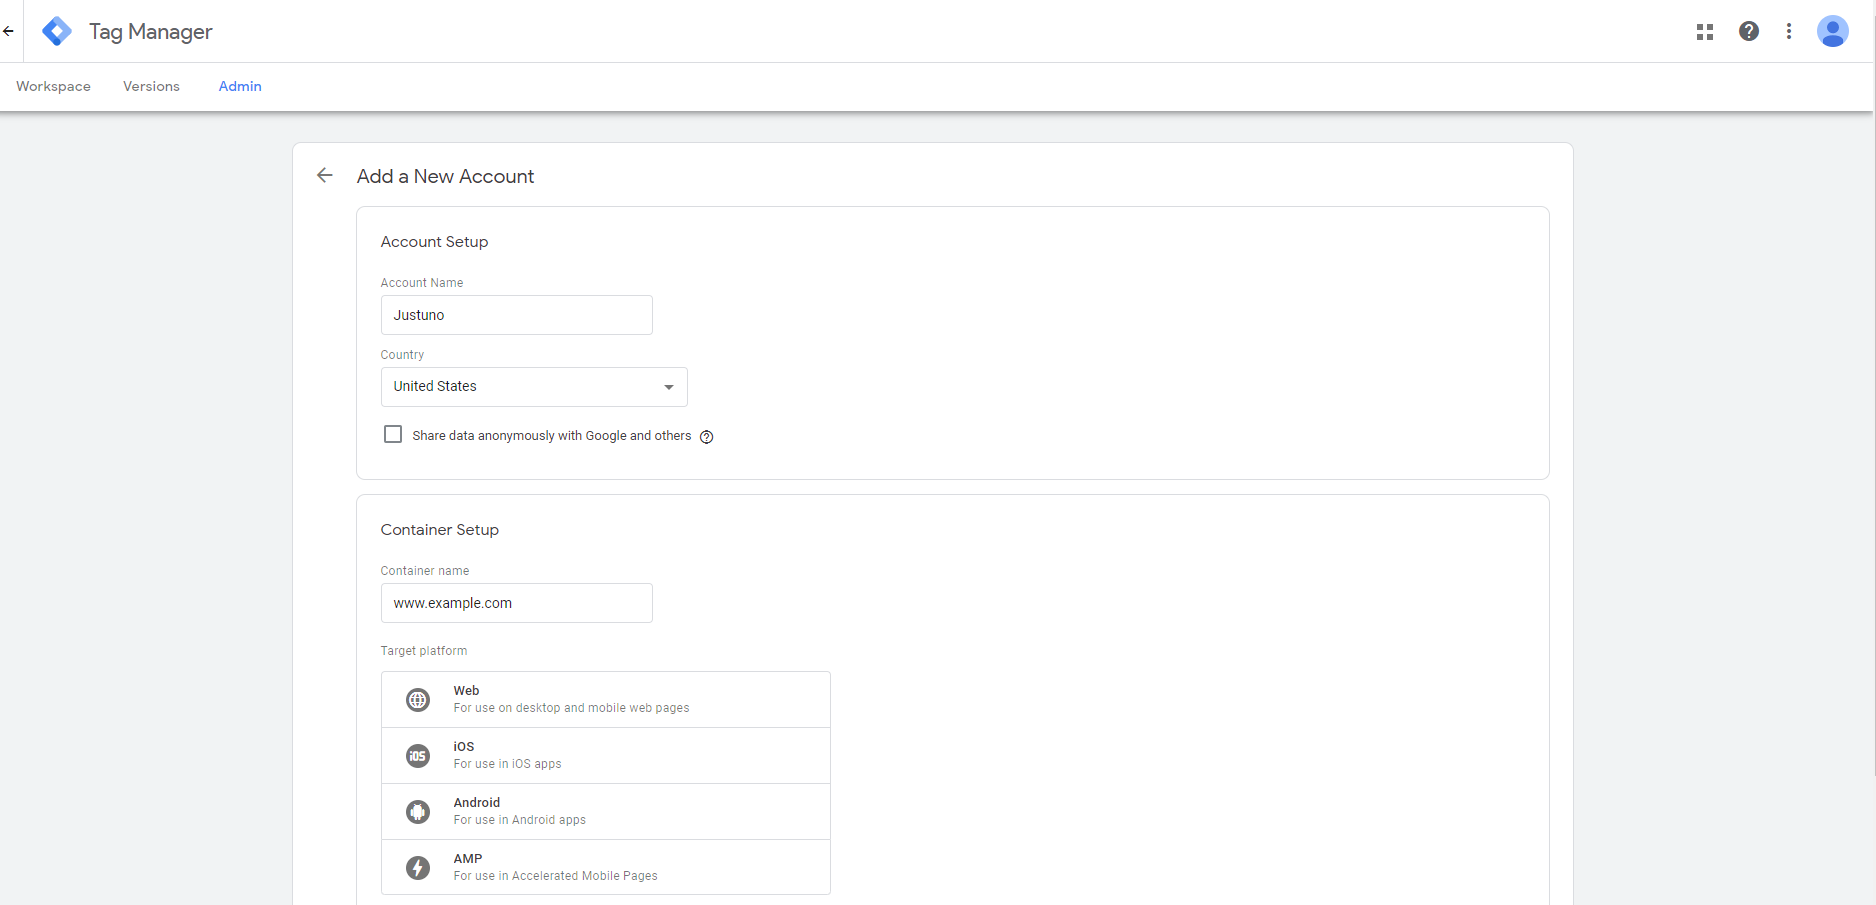Switch to the Versions tab

(150, 86)
